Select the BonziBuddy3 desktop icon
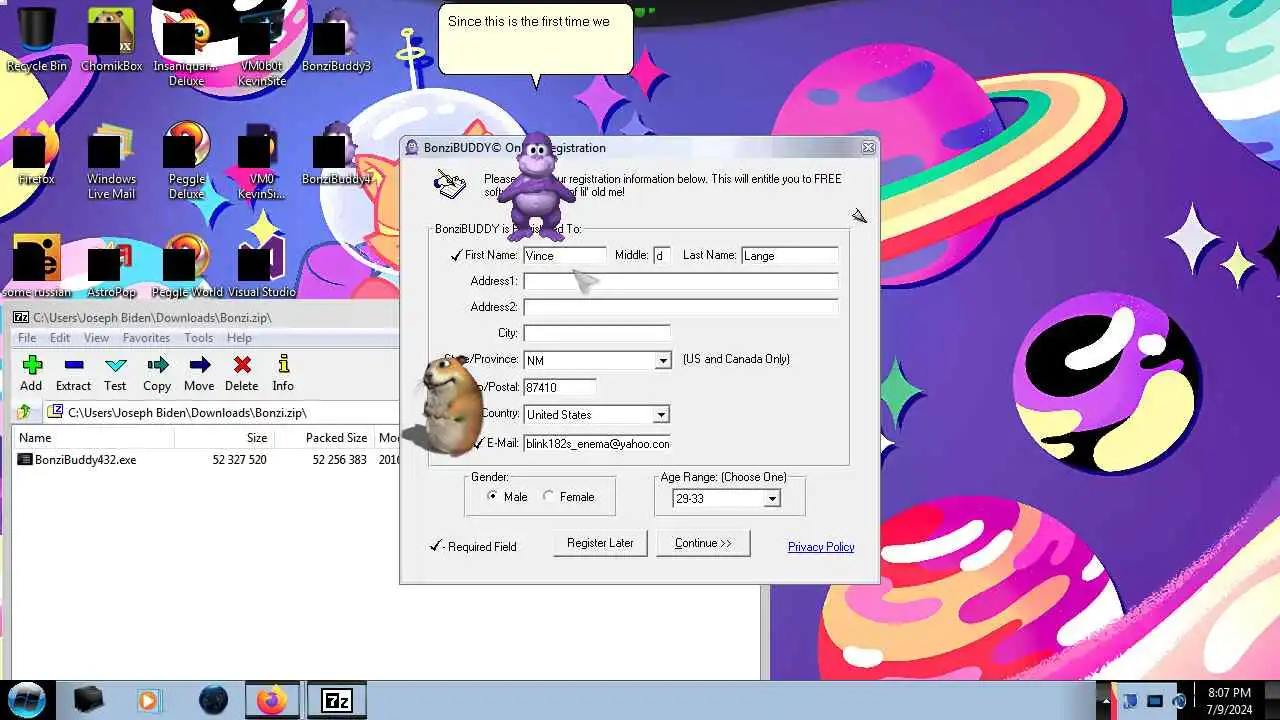Viewport: 1280px width, 720px height. (336, 40)
